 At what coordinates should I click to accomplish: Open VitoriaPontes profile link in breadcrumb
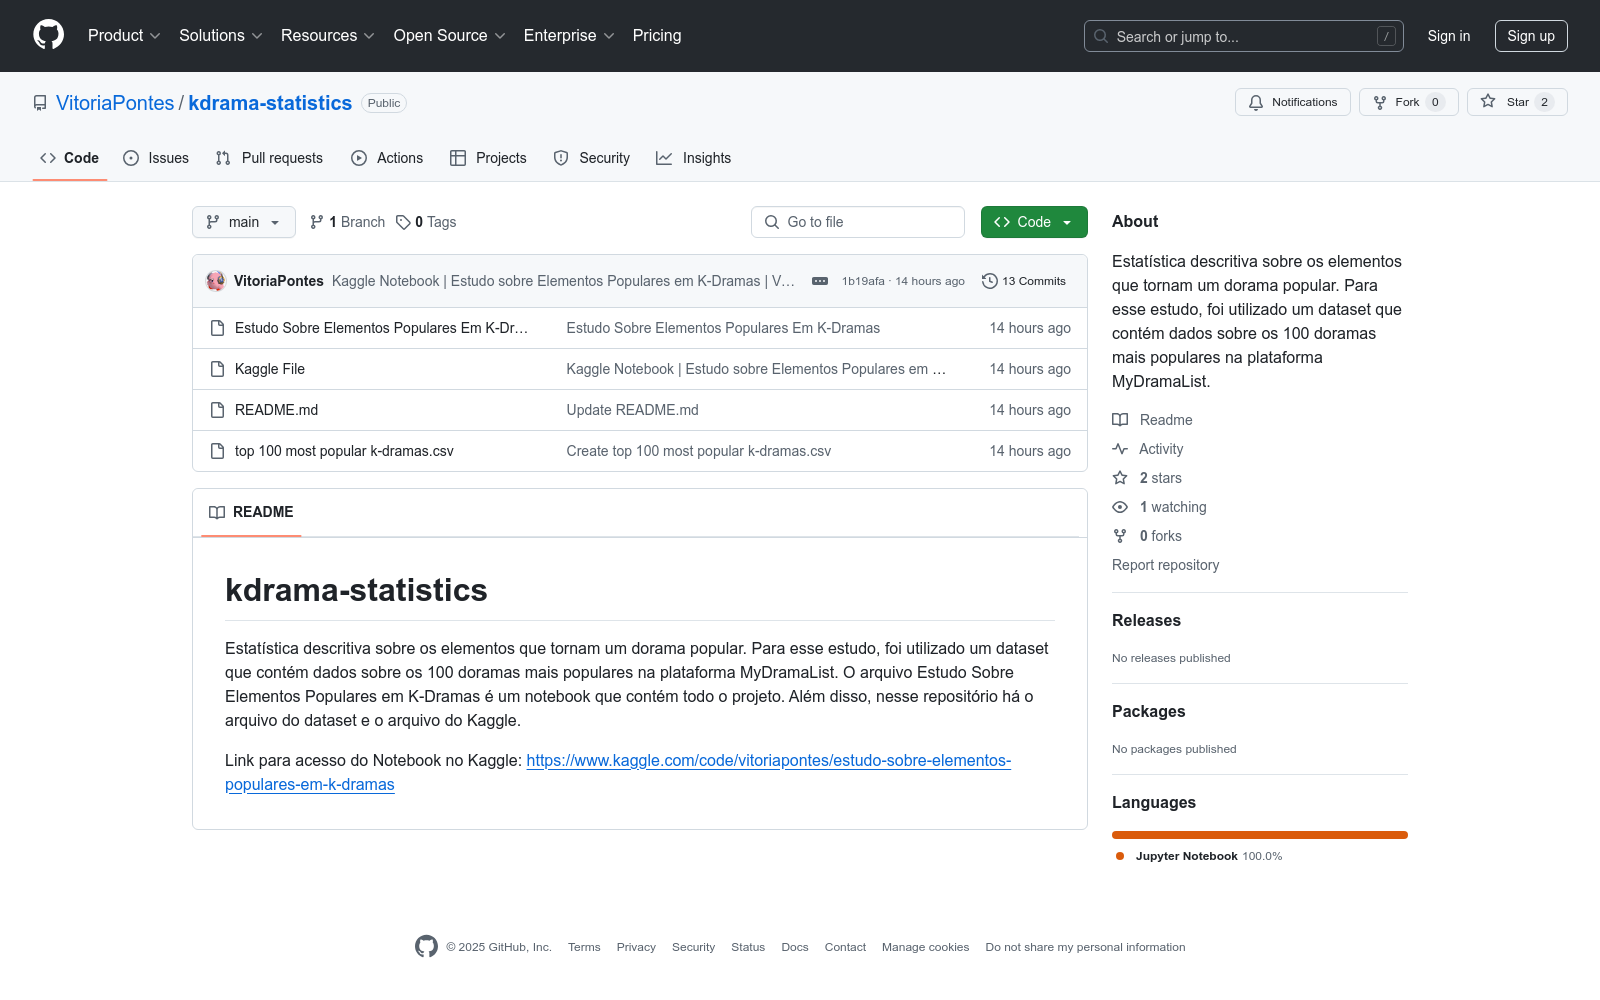[115, 103]
